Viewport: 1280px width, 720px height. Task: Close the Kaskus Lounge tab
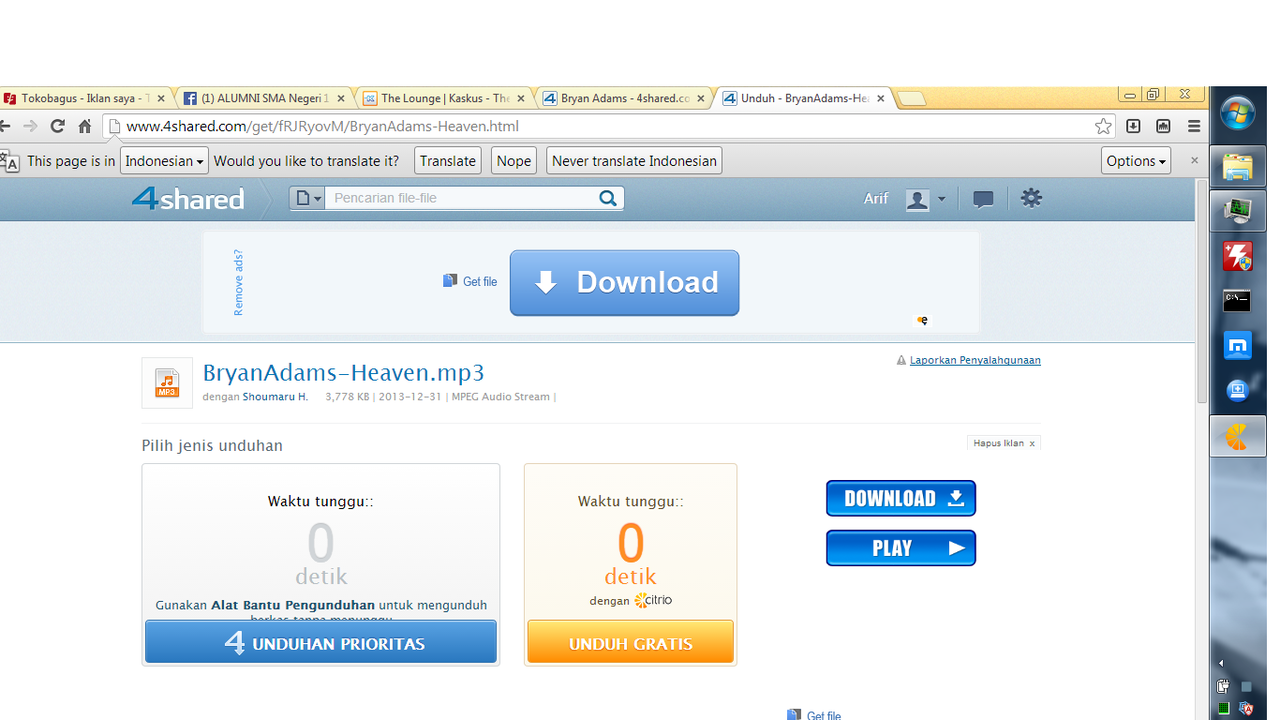[x=521, y=98]
